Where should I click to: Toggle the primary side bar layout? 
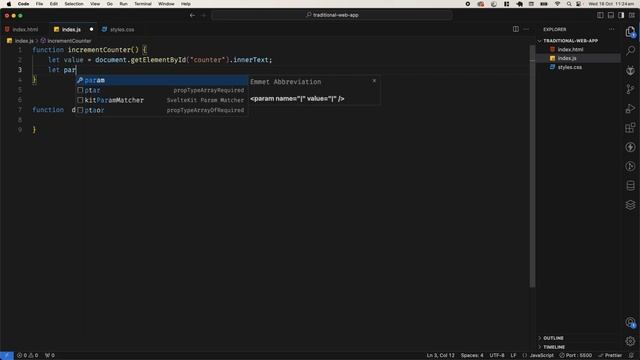pyautogui.click(x=600, y=15)
